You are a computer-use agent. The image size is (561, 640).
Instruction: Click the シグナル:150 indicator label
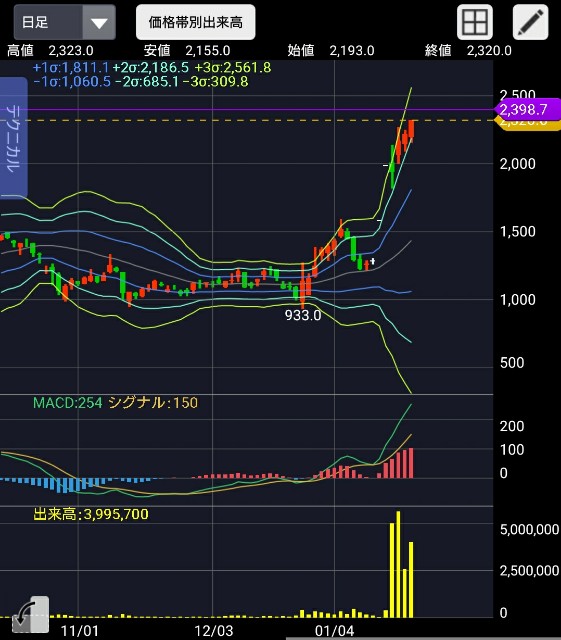[153, 403]
